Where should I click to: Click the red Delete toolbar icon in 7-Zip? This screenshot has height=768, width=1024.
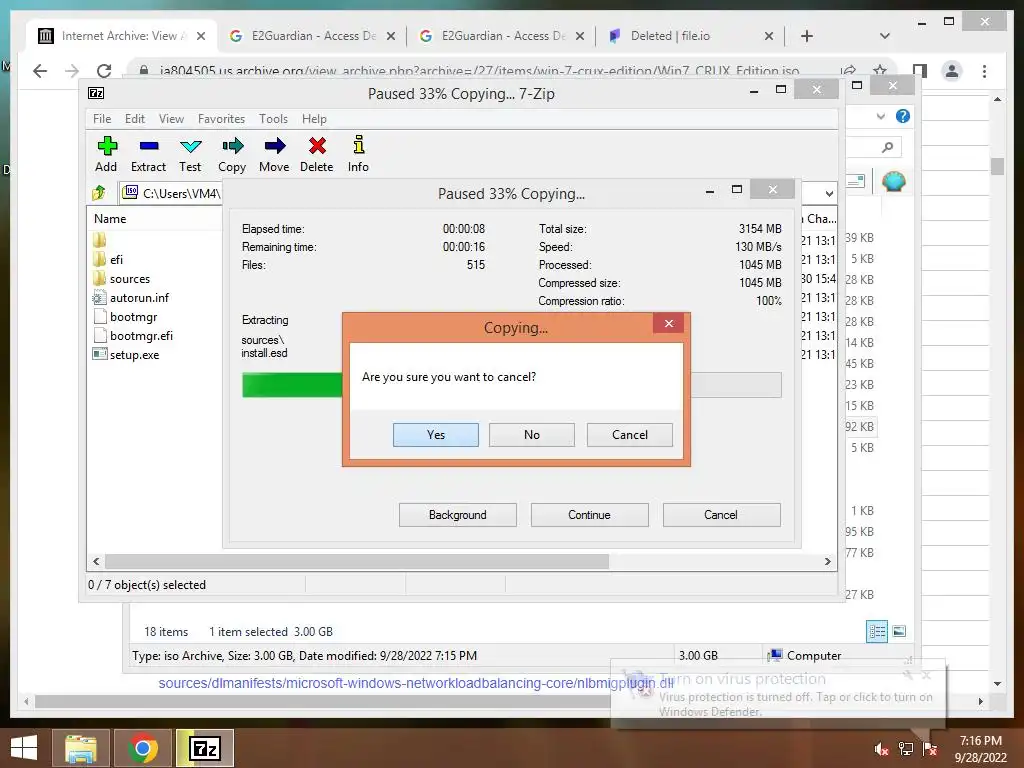[317, 146]
